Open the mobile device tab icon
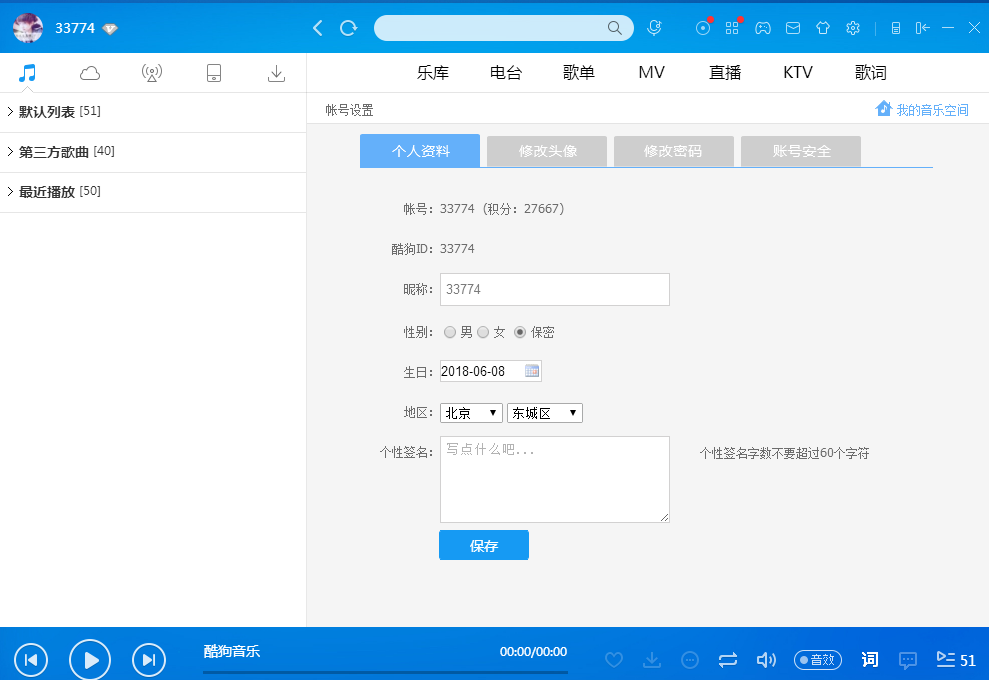This screenshot has height=680, width=989. [x=214, y=73]
